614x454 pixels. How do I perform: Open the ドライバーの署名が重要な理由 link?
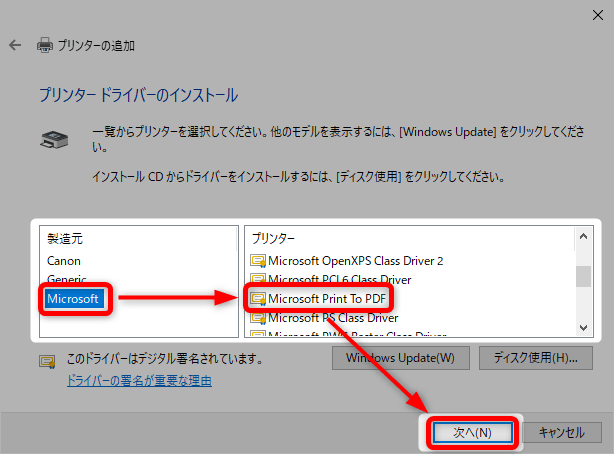tap(139, 380)
